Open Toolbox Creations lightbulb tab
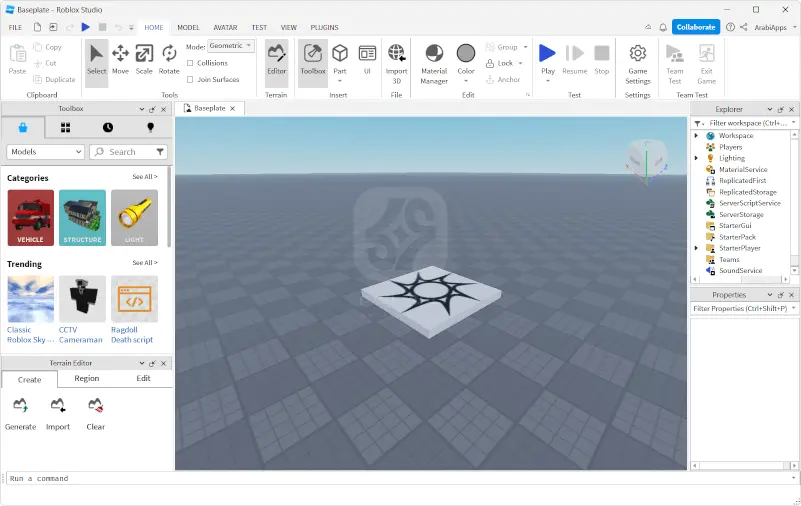The height and width of the screenshot is (506, 801). (150, 128)
